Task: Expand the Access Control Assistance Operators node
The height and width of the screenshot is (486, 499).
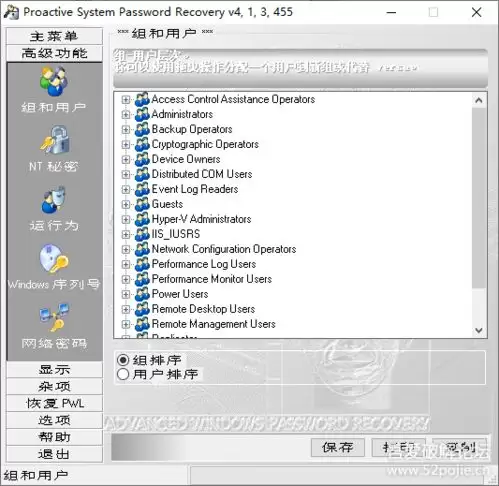Action: [126, 100]
